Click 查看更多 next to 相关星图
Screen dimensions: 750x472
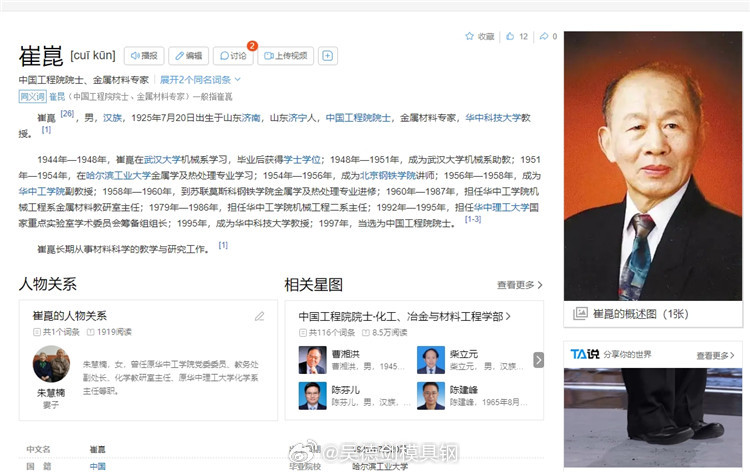pyautogui.click(x=519, y=285)
